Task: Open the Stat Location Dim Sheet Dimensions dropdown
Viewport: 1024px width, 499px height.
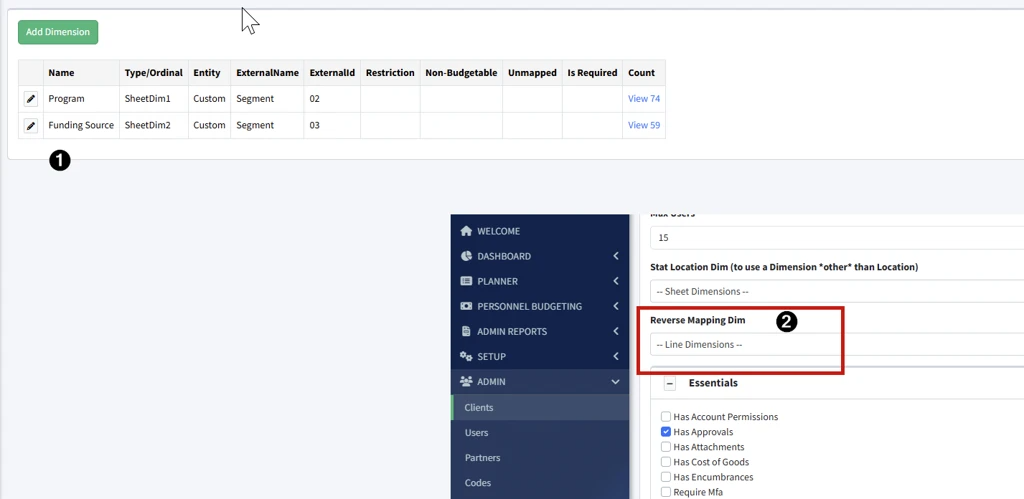Action: pos(837,291)
